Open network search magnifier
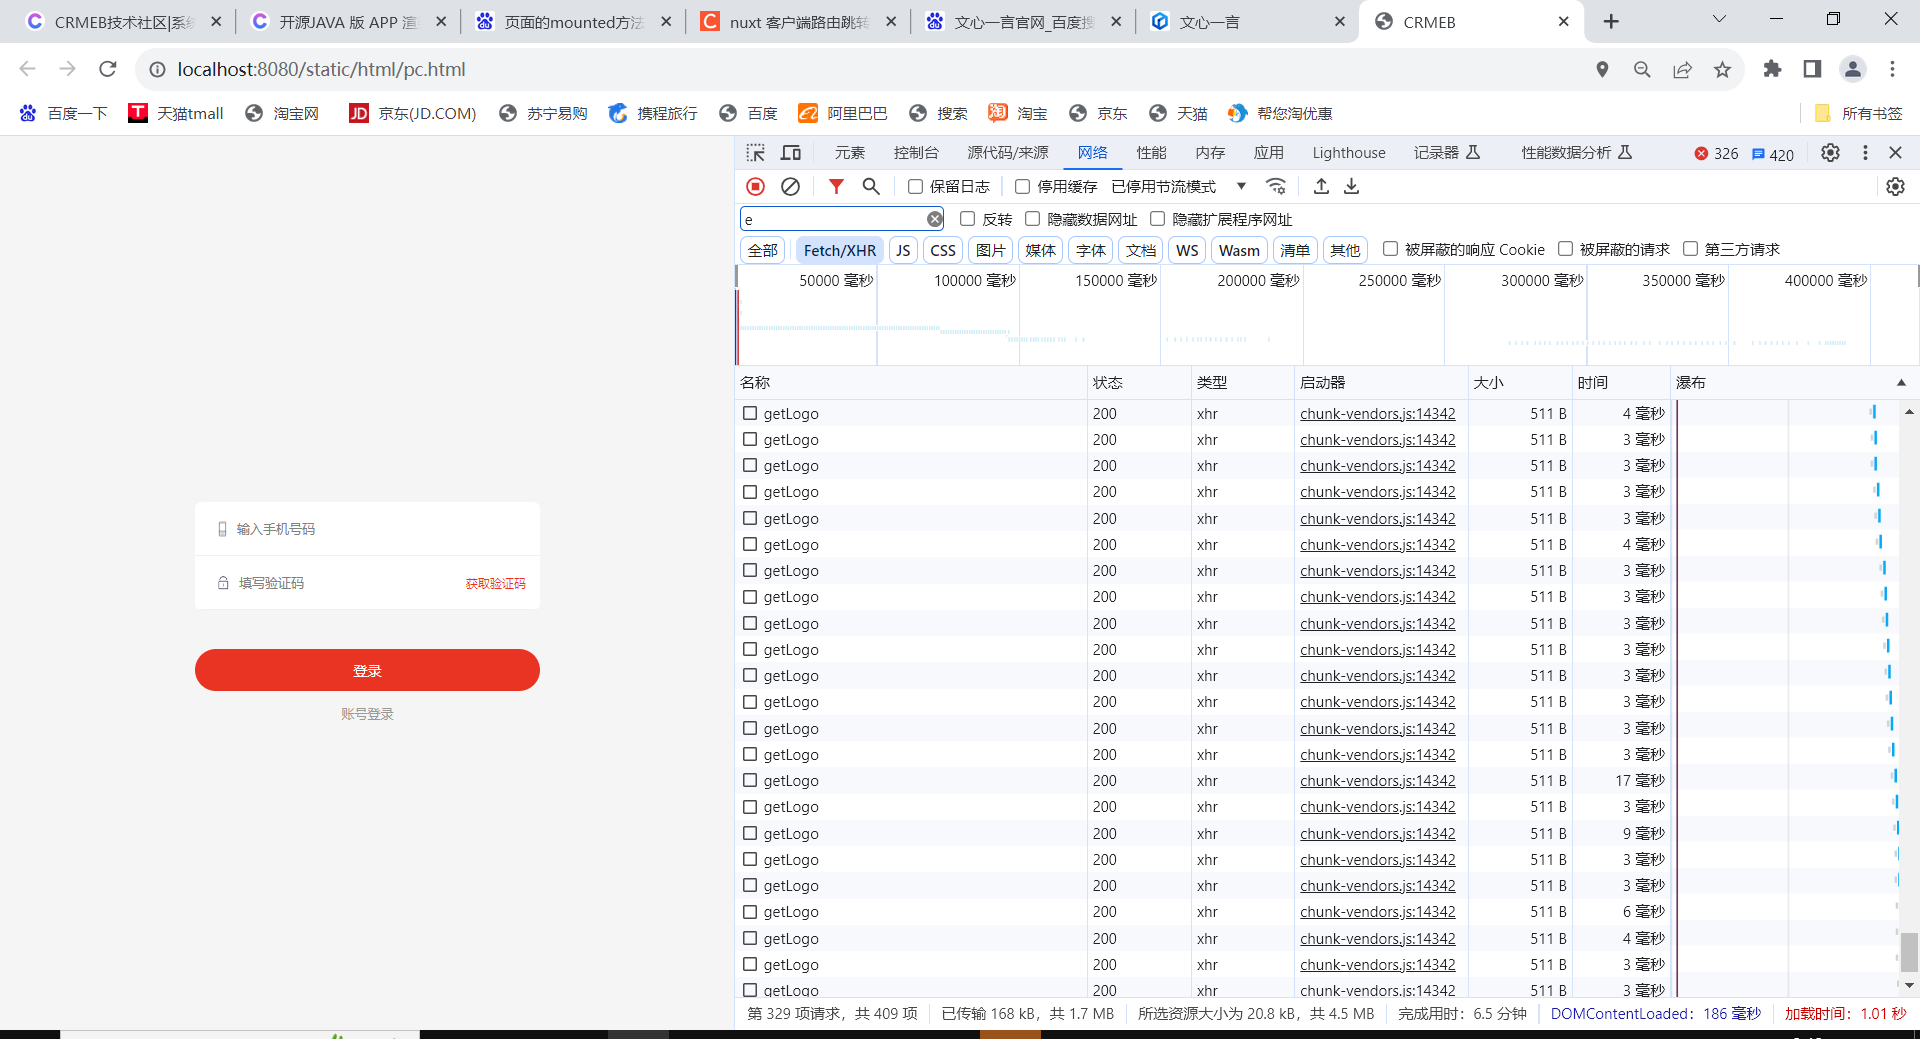Screen dimensions: 1920x1039 [871, 187]
